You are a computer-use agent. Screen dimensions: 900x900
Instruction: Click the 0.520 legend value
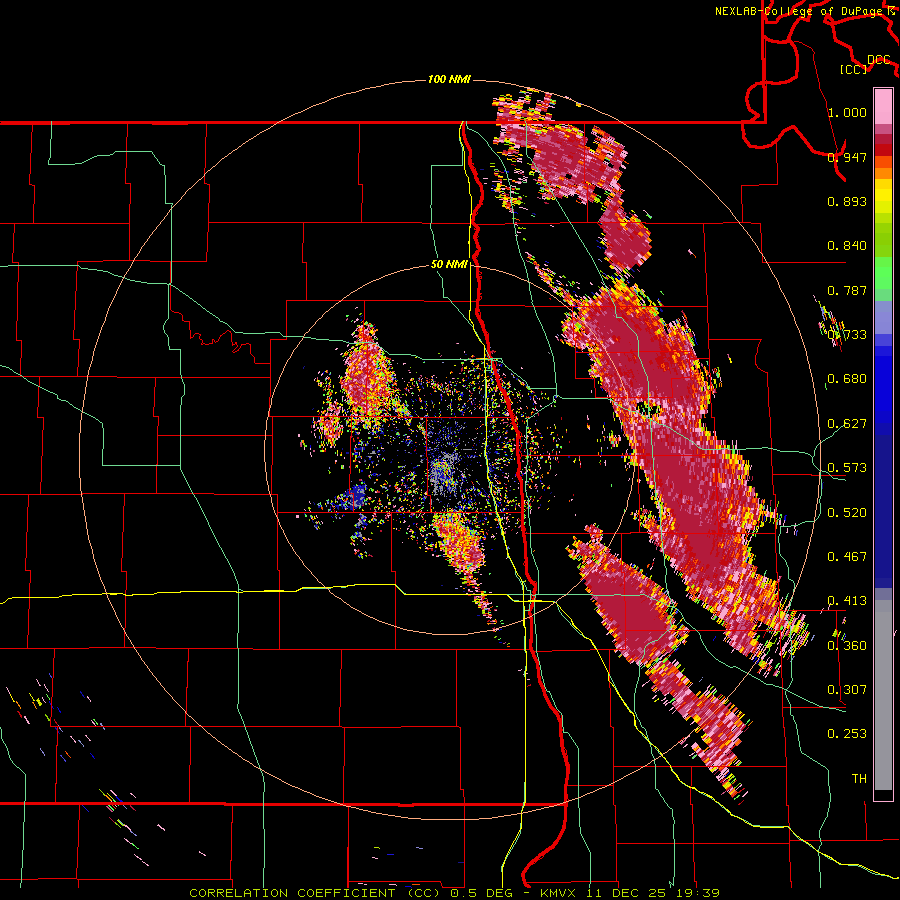coord(847,513)
